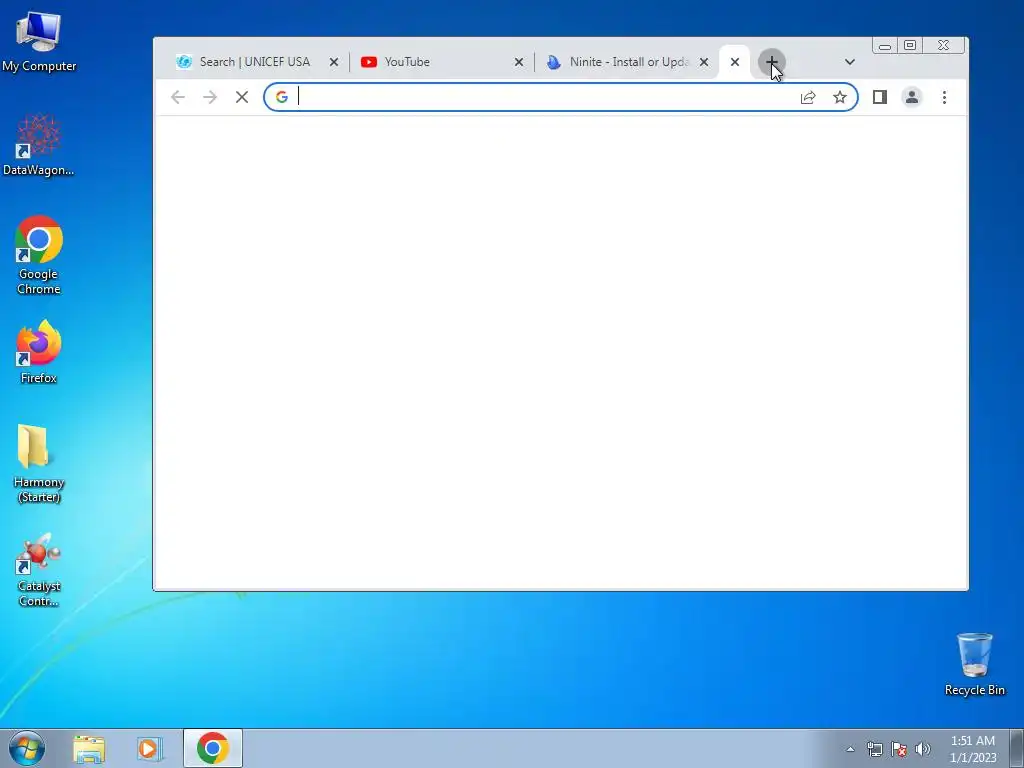Open the Chrome three-dot menu
The image size is (1024, 768).
coord(944,97)
